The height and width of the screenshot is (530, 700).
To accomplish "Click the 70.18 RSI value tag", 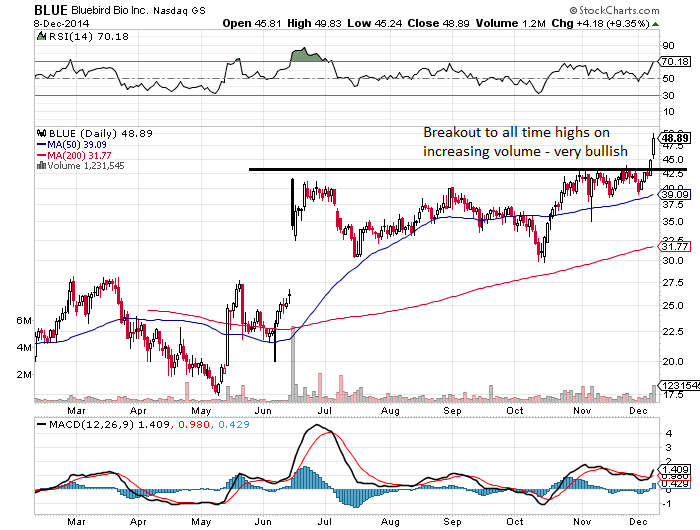I will [675, 62].
